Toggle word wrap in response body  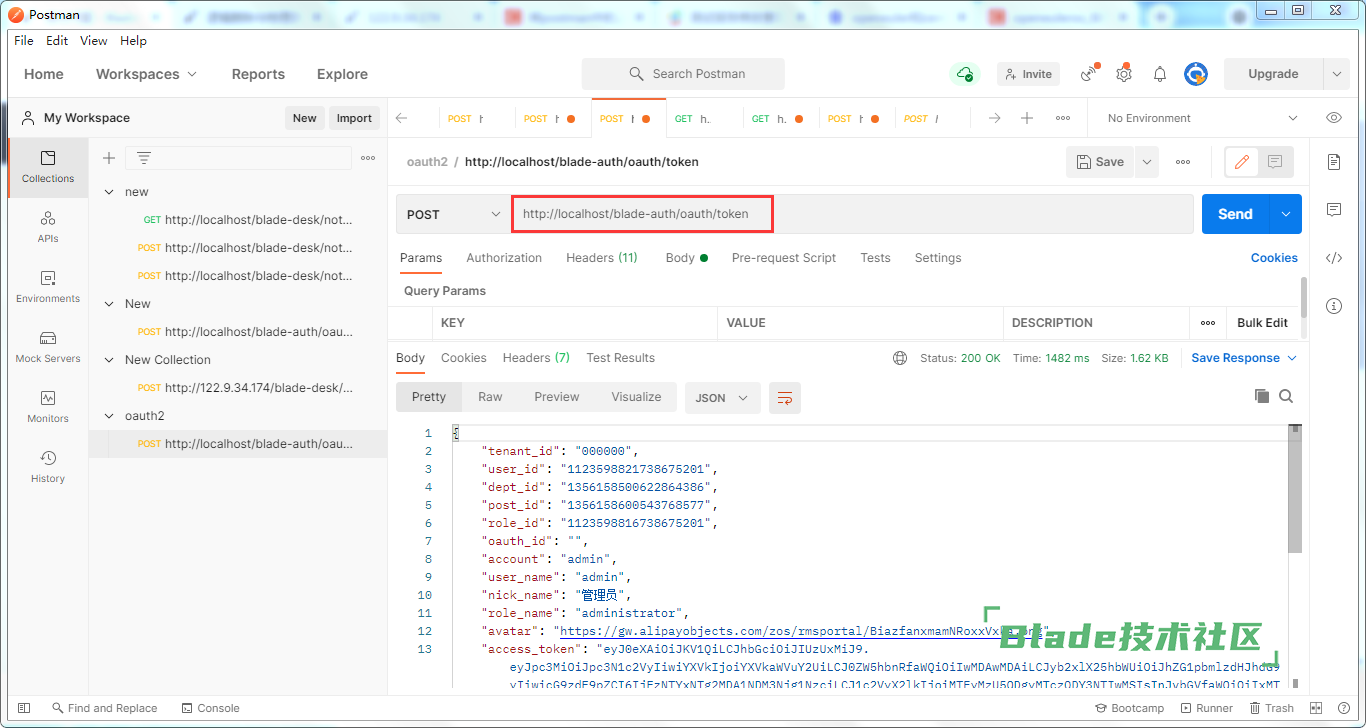tap(785, 397)
